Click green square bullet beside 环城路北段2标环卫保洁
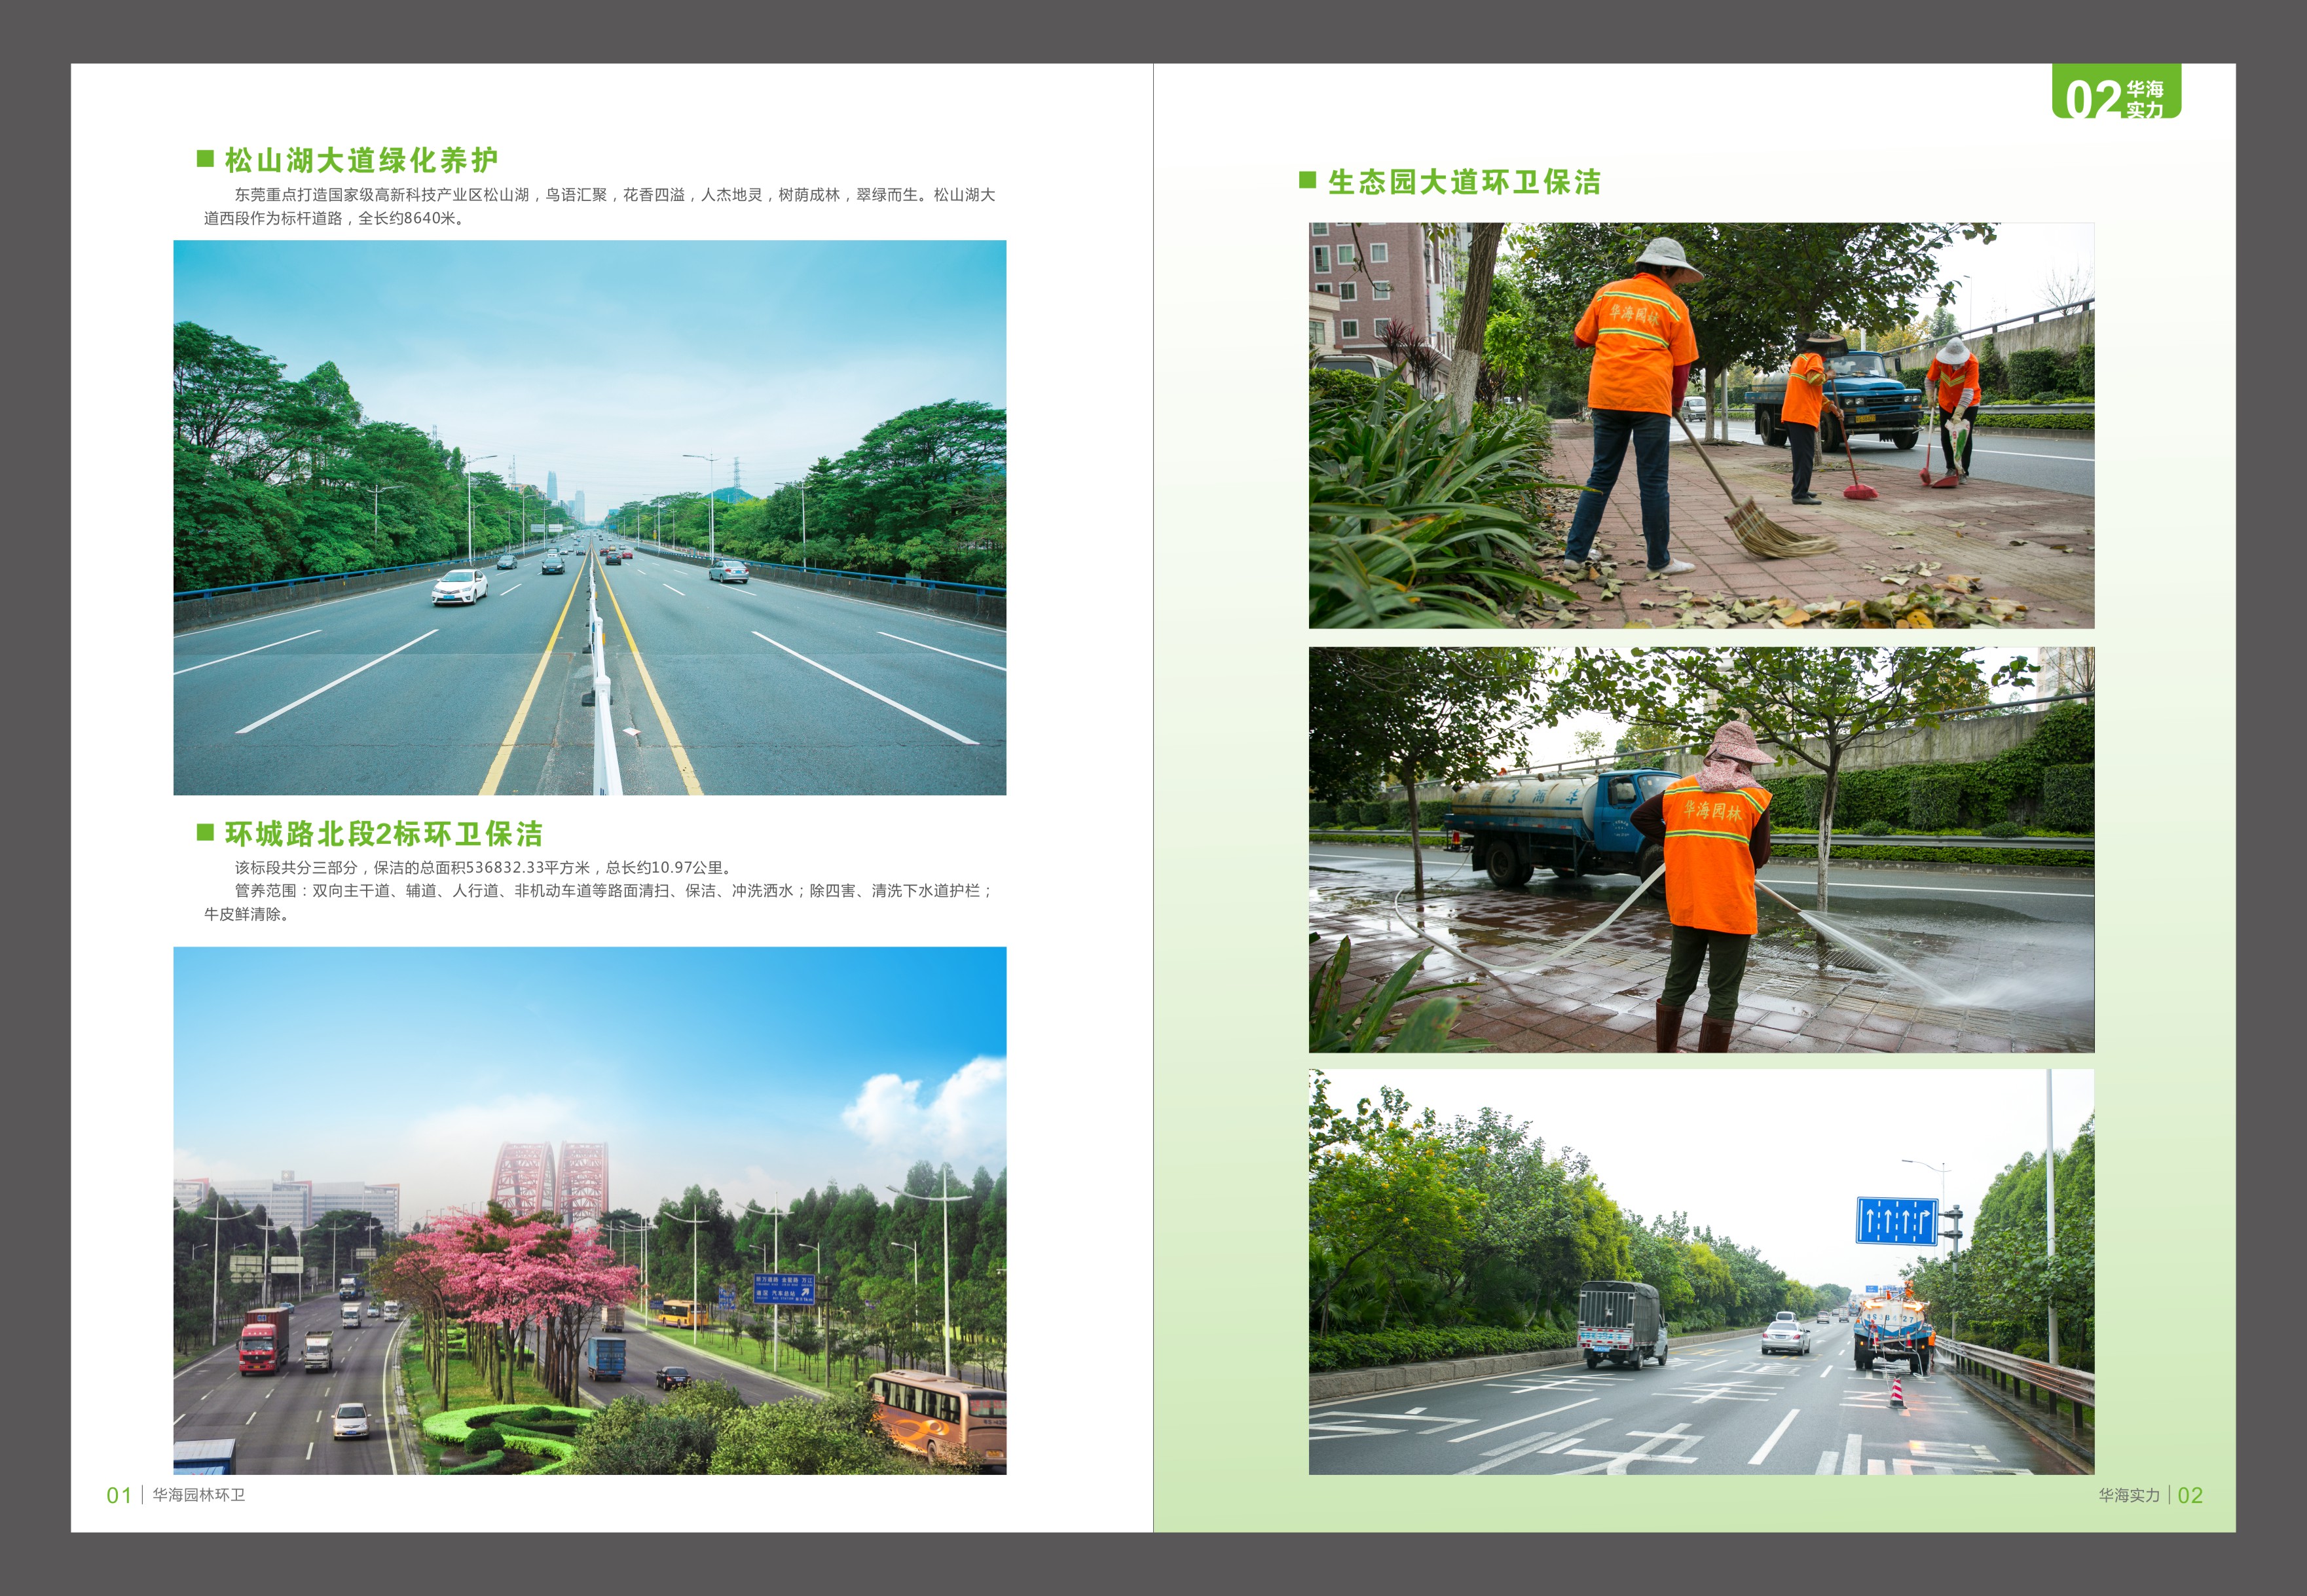Screen dimensions: 2307x1596 205,832
